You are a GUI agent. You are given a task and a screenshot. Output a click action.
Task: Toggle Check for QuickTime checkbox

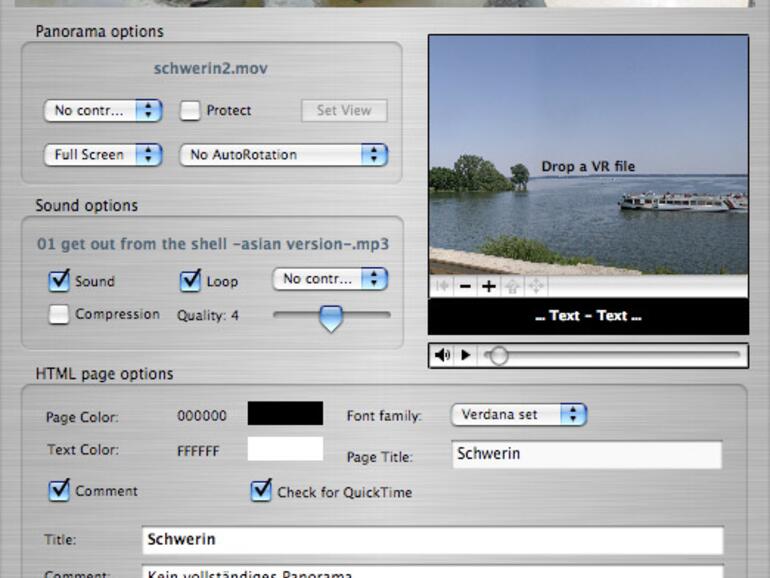click(x=261, y=490)
